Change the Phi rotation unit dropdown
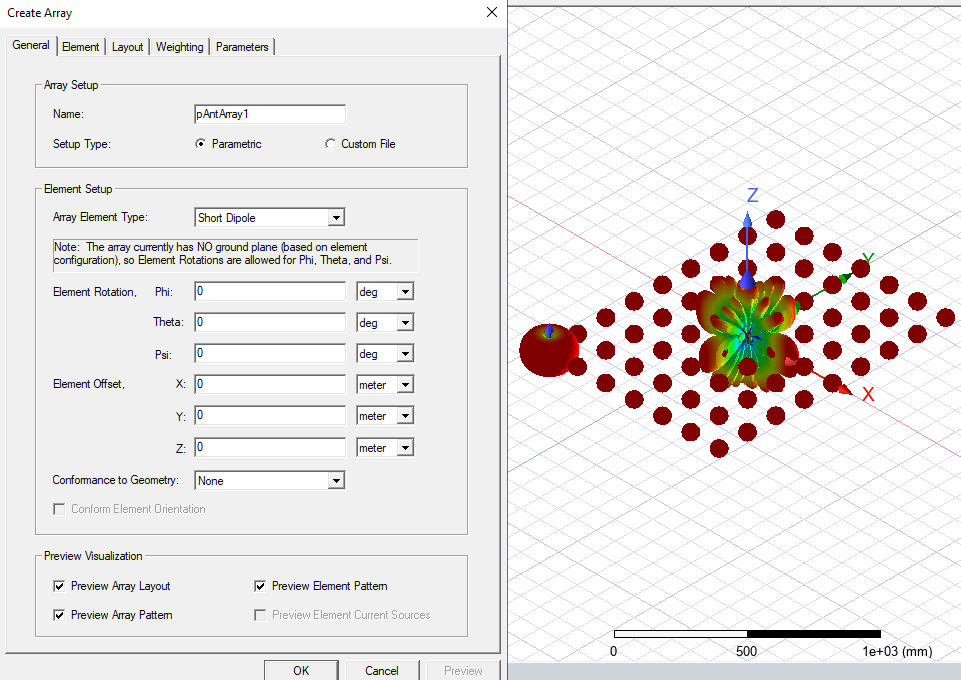The image size is (961, 680). click(404, 291)
